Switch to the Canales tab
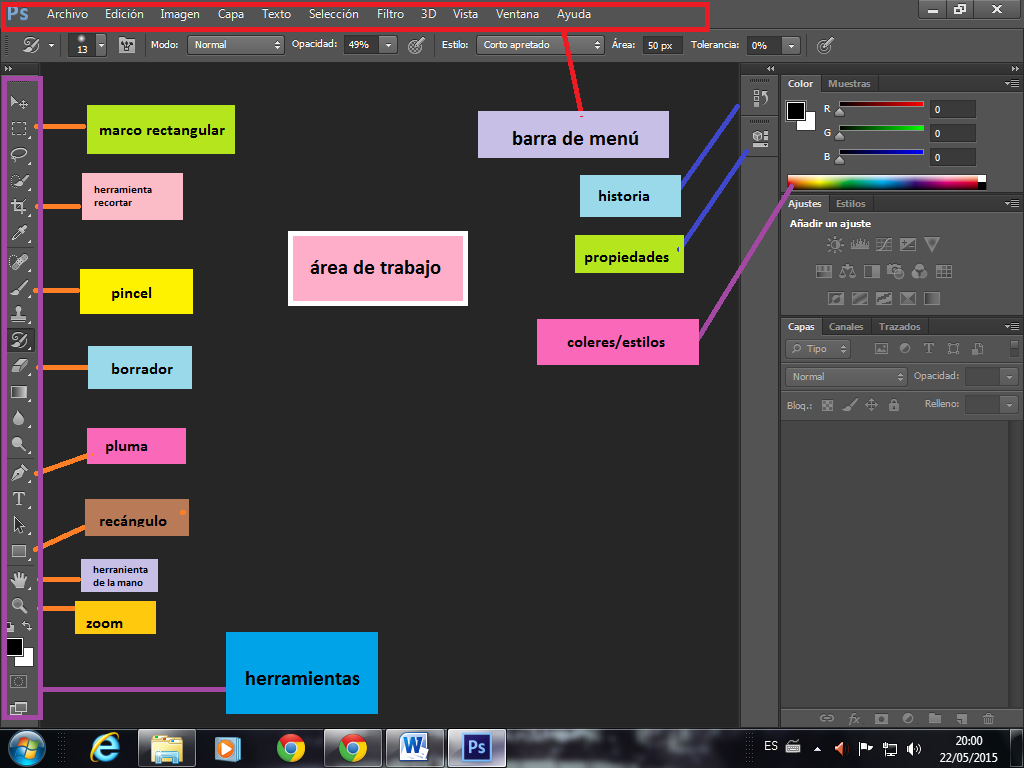This screenshot has width=1024, height=768. click(846, 327)
